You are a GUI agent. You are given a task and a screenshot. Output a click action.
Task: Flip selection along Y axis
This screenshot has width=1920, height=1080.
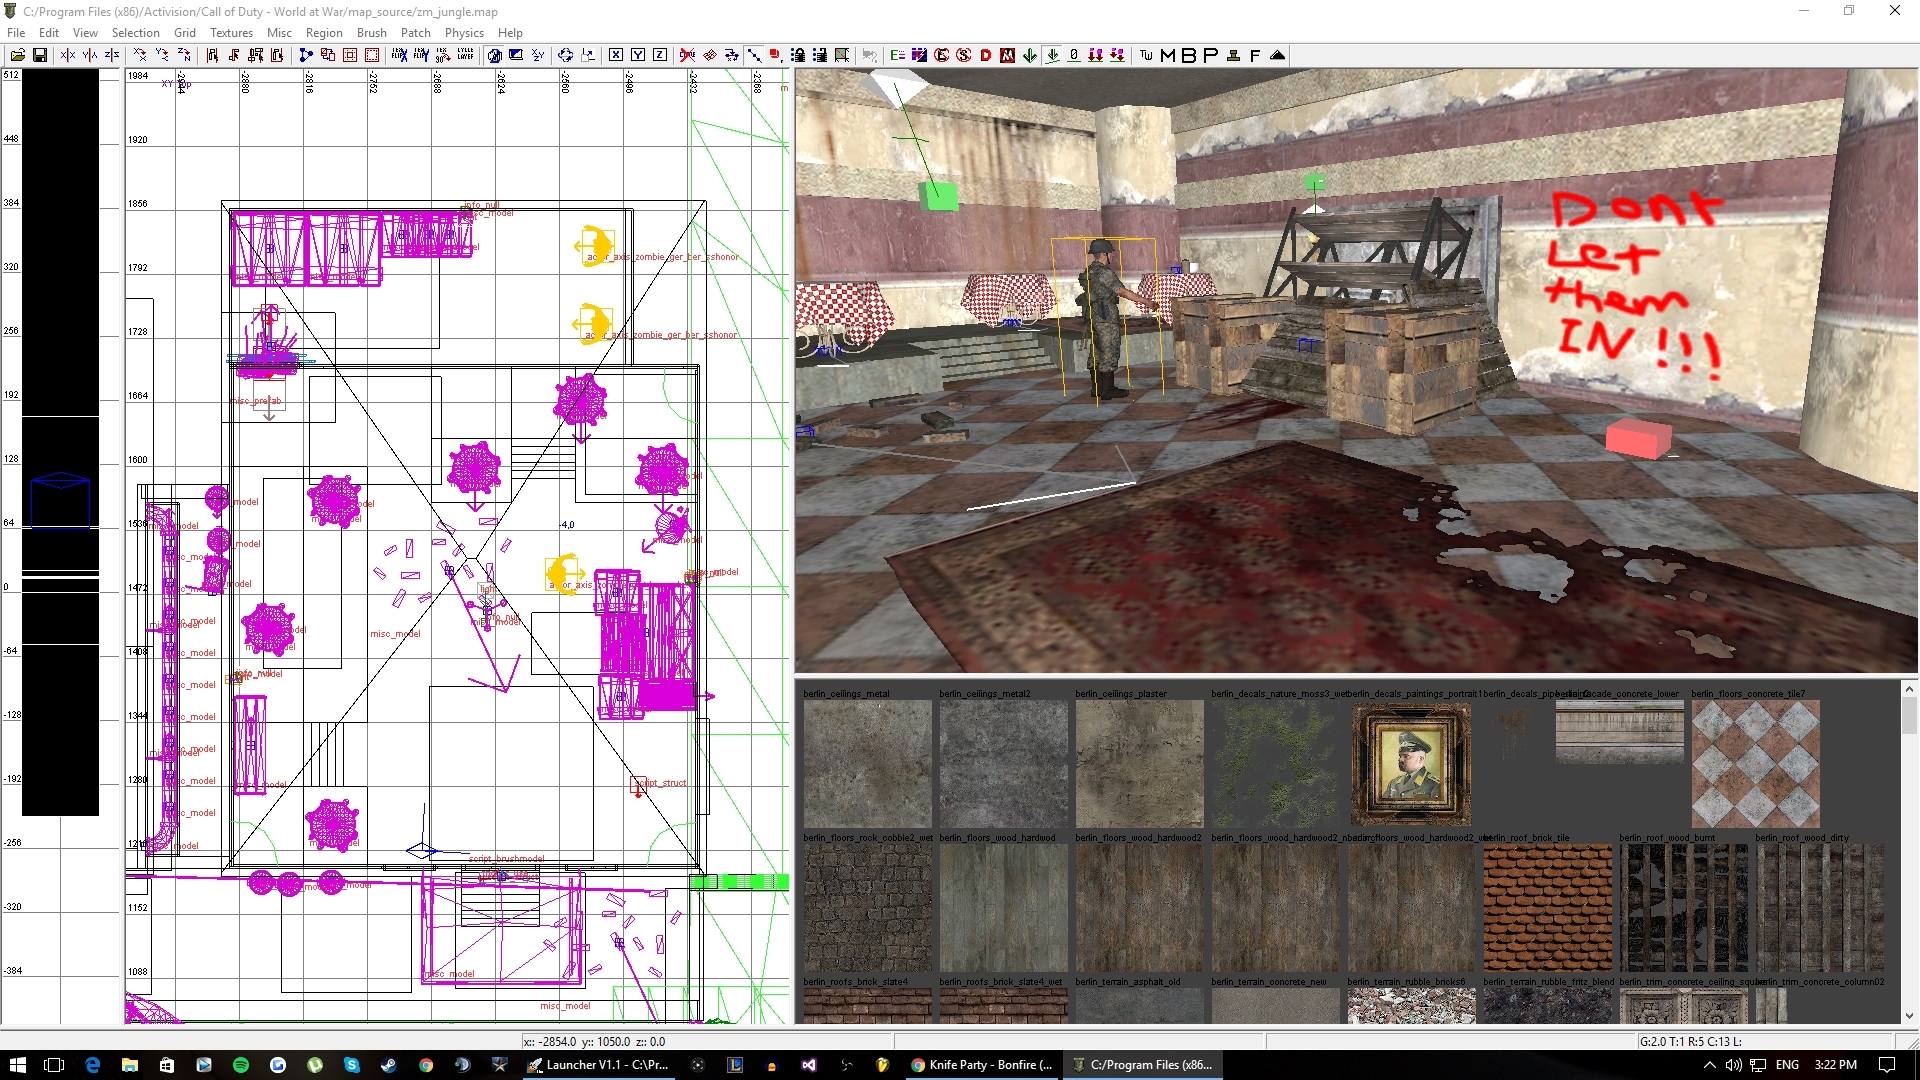point(90,55)
